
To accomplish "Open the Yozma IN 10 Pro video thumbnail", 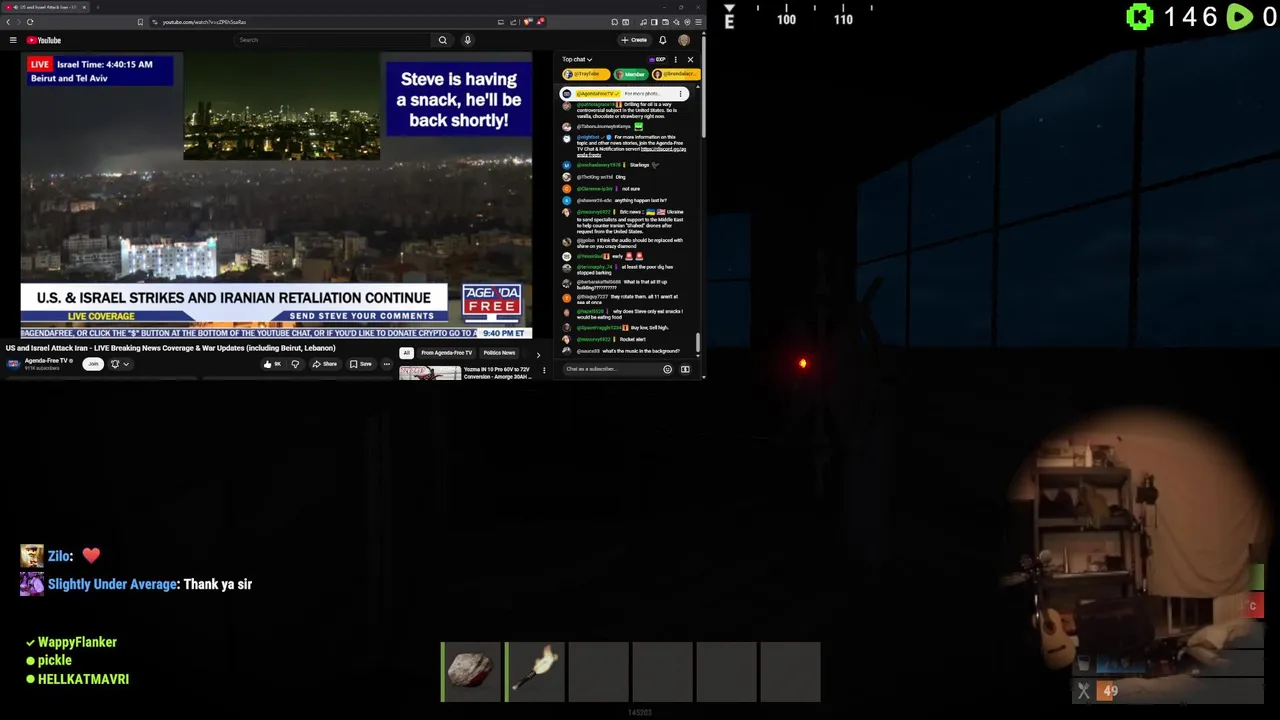I will click(x=430, y=373).
